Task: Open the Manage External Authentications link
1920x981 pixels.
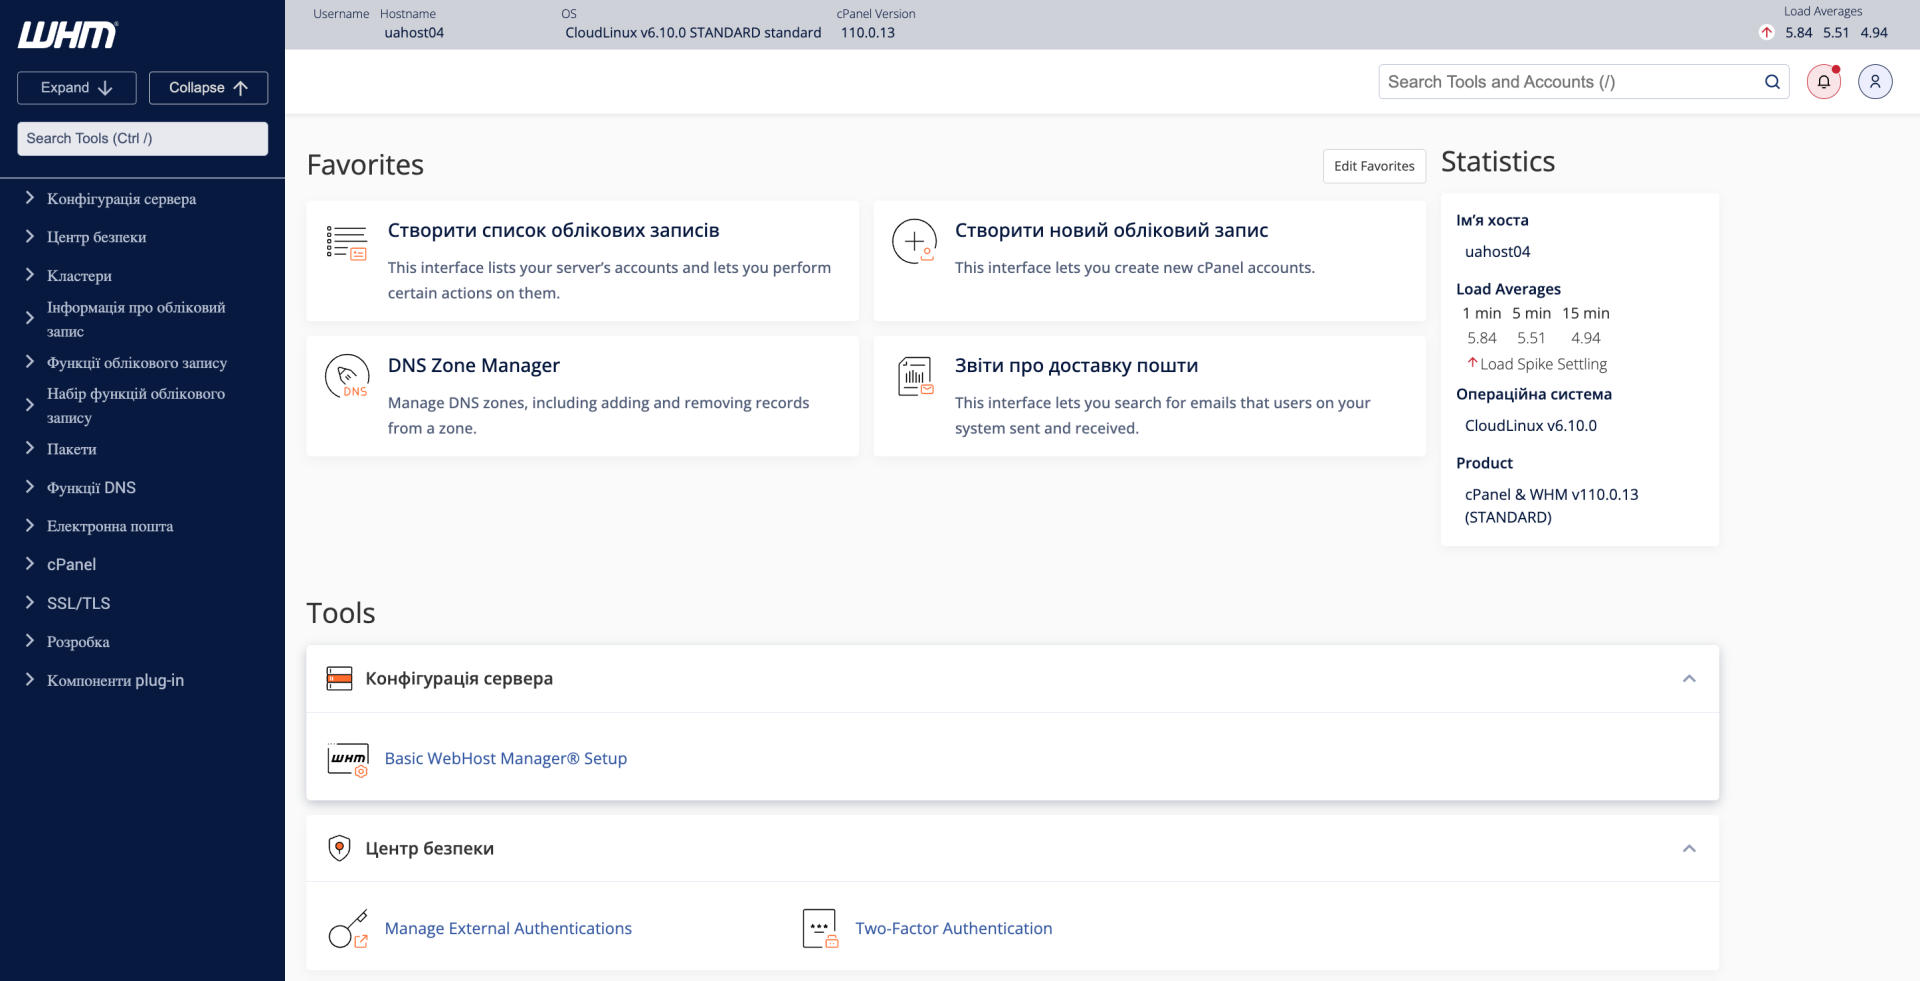Action: click(508, 928)
